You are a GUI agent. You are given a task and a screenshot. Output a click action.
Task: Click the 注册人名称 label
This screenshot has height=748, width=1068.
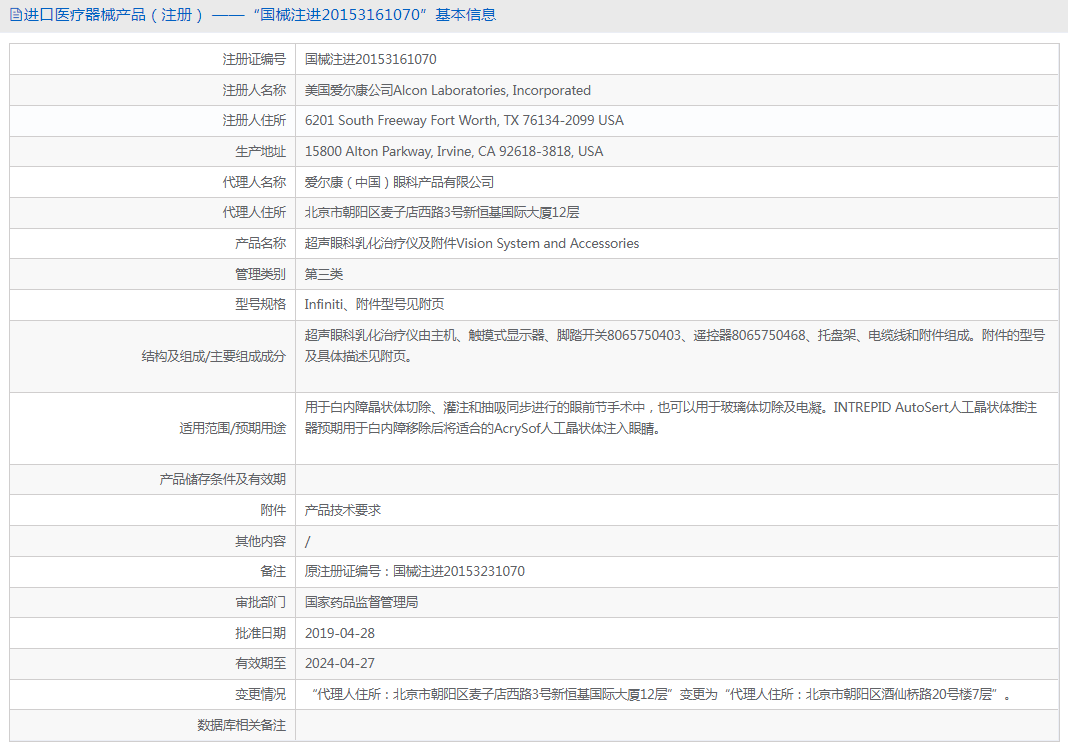254,90
